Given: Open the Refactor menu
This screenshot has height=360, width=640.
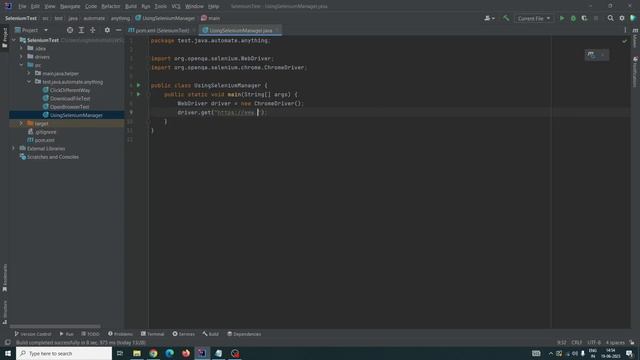Looking at the screenshot, I should pyautogui.click(x=110, y=6).
